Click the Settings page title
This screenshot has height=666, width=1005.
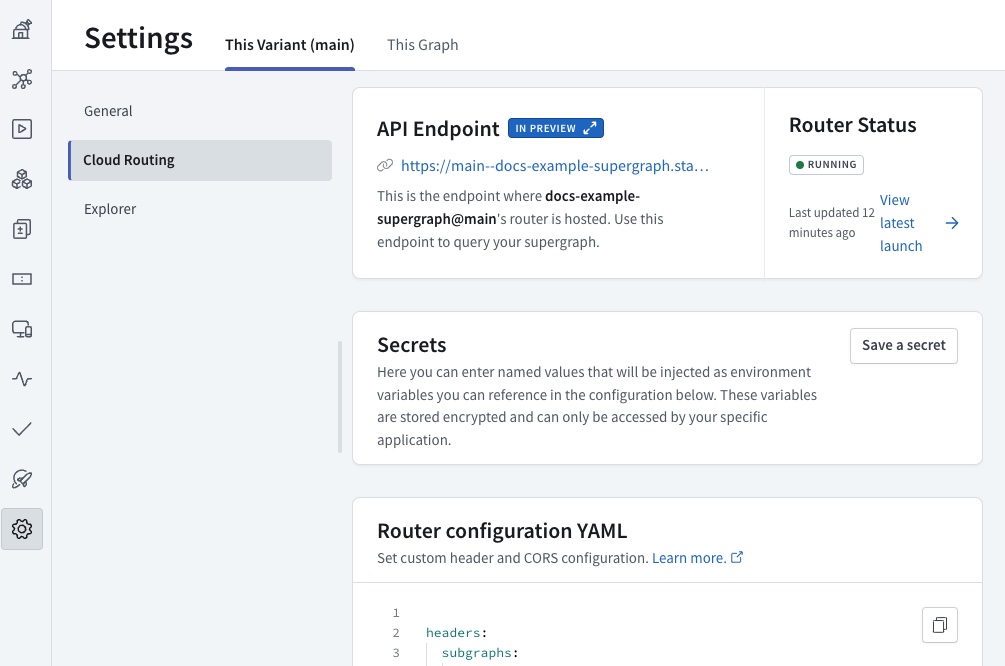pos(138,38)
